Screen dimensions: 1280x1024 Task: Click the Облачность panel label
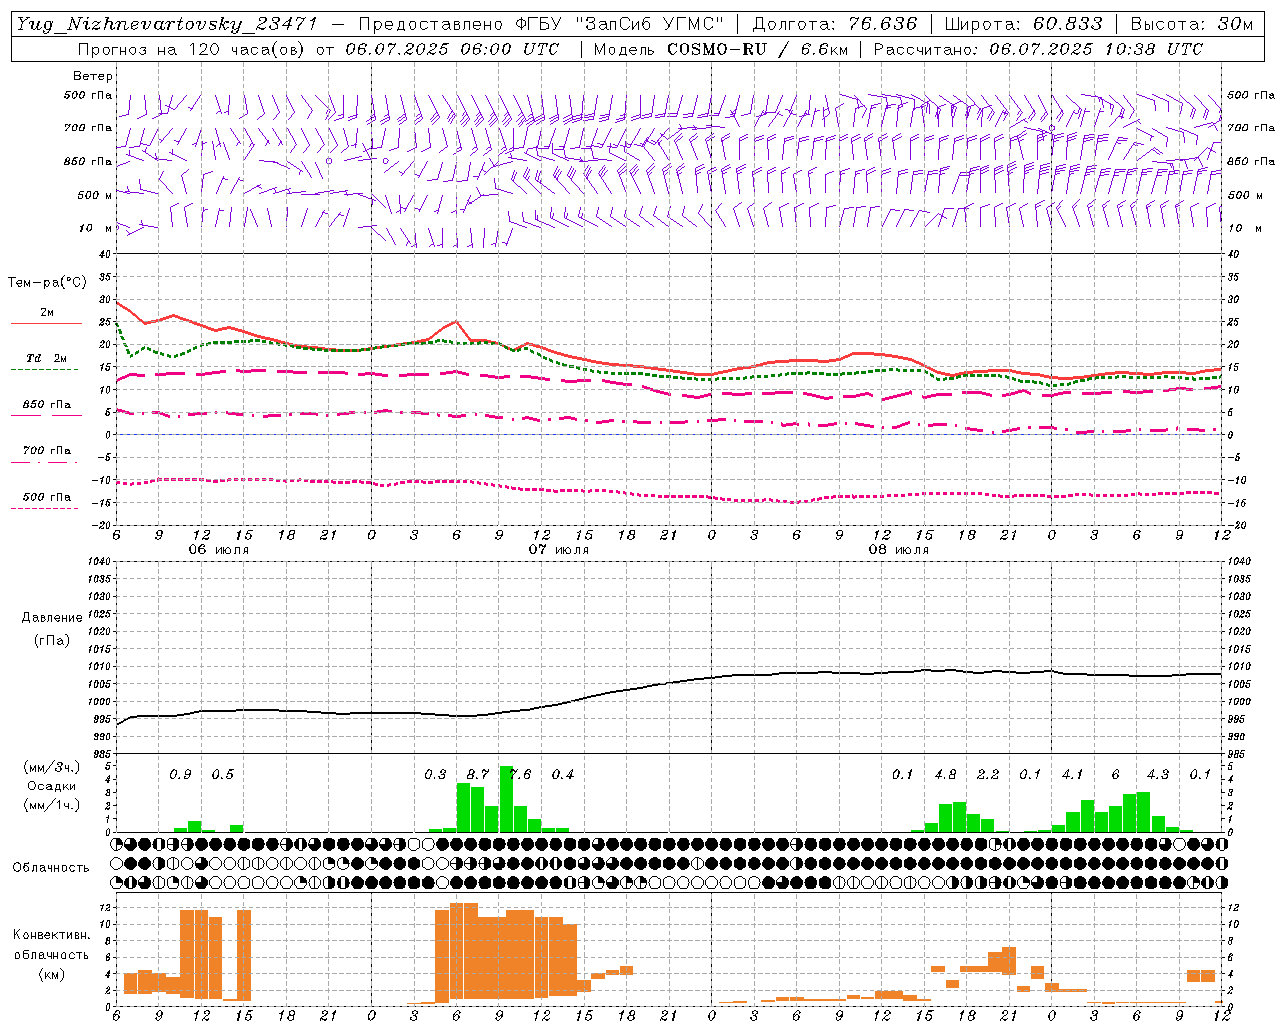pos(51,867)
